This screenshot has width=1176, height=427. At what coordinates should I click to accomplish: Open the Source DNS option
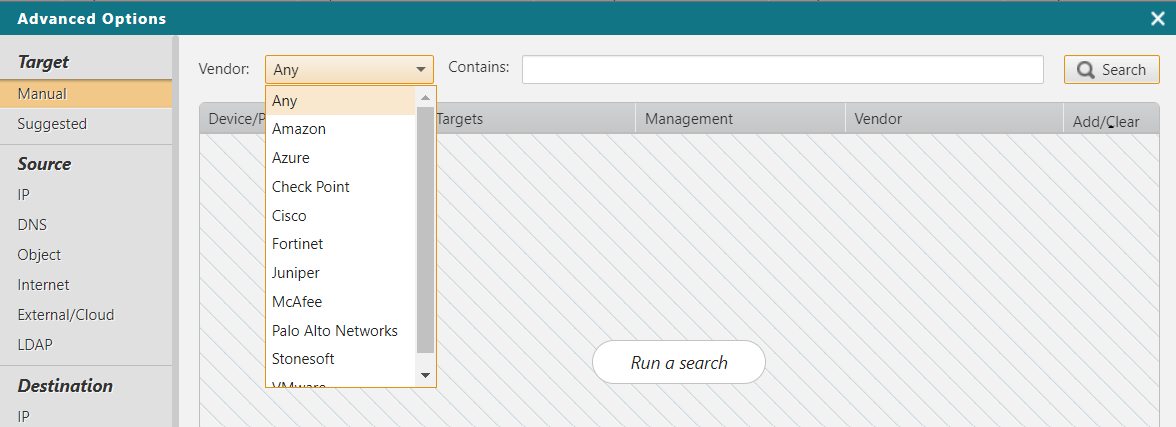[32, 225]
